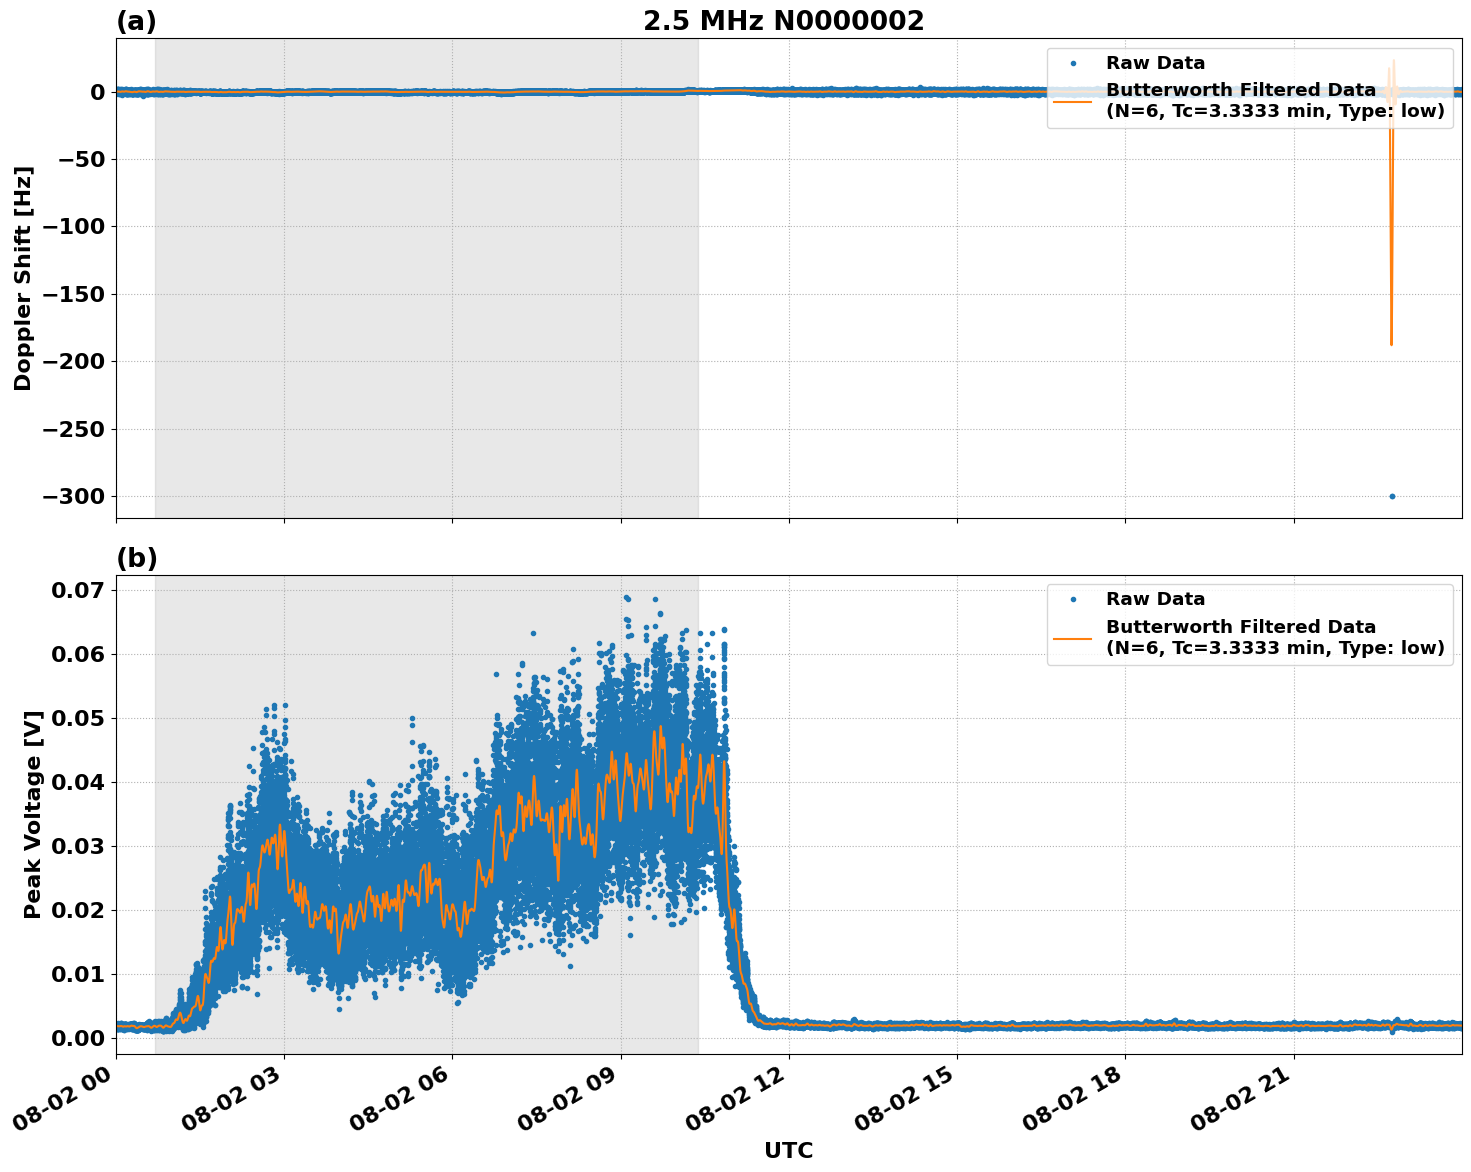Expand the legend box in panel (a)
The width and height of the screenshot is (1471, 1172).
pyautogui.click(x=1251, y=88)
